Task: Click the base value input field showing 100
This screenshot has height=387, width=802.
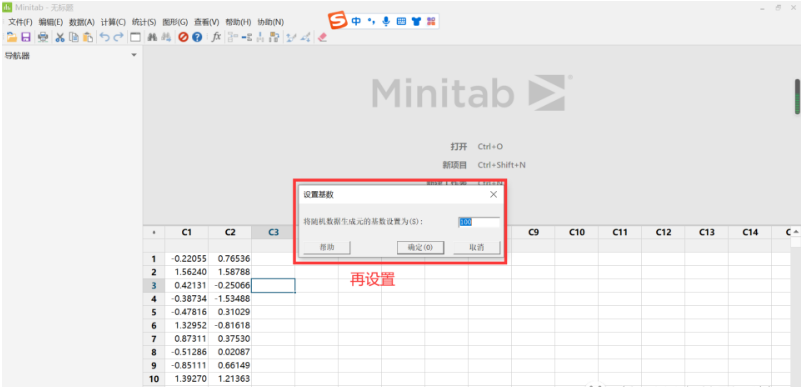Action: (x=479, y=222)
